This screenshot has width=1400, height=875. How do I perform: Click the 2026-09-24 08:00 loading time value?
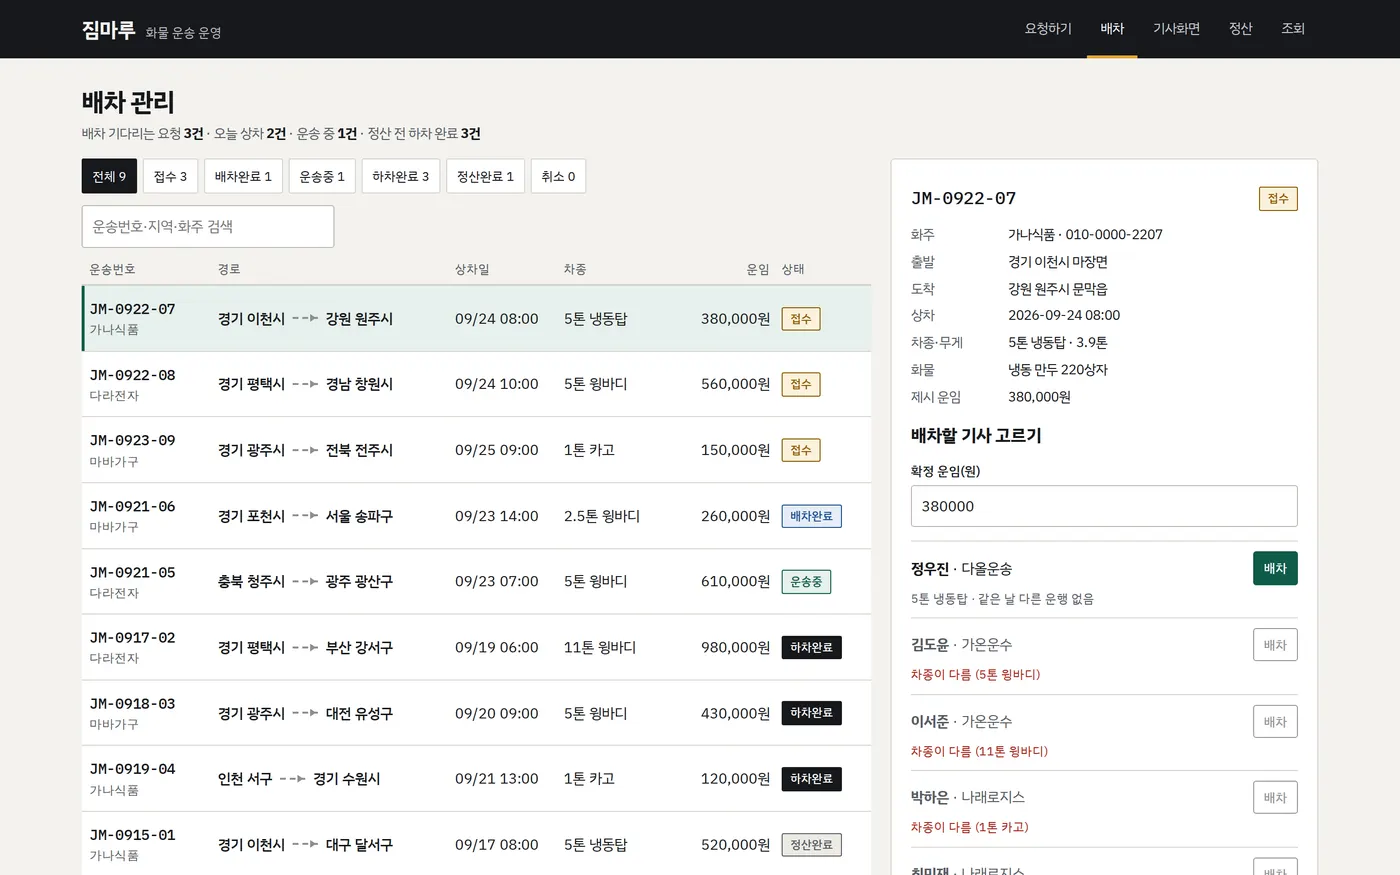pyautogui.click(x=1064, y=315)
